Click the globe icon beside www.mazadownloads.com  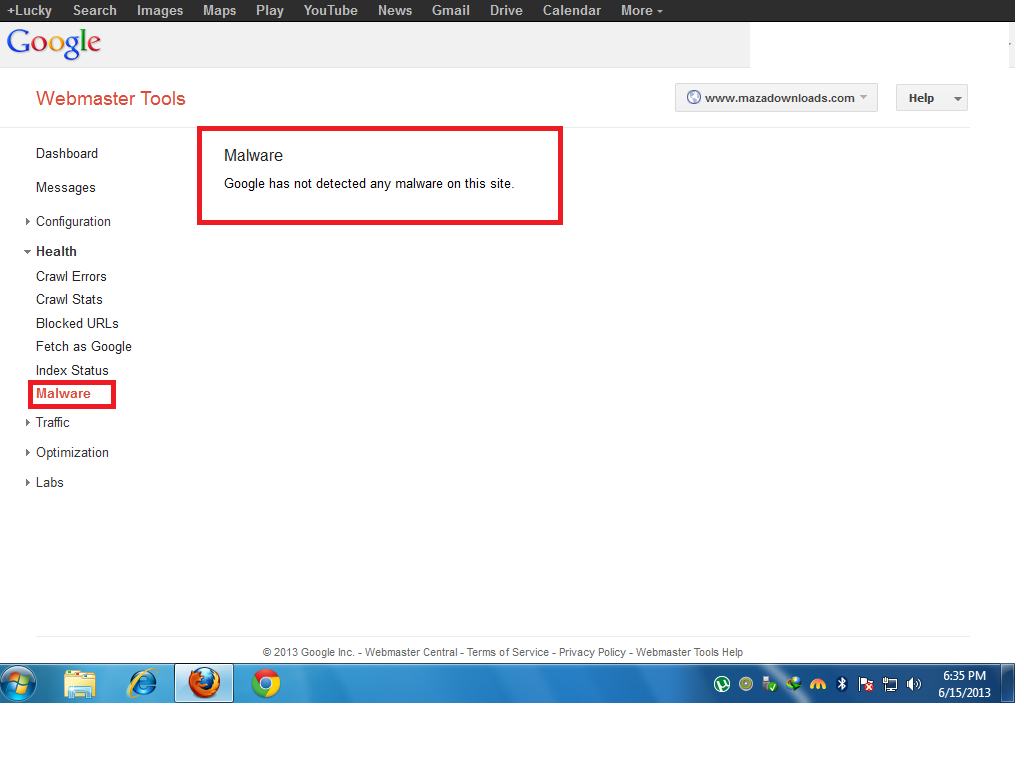pyautogui.click(x=694, y=97)
